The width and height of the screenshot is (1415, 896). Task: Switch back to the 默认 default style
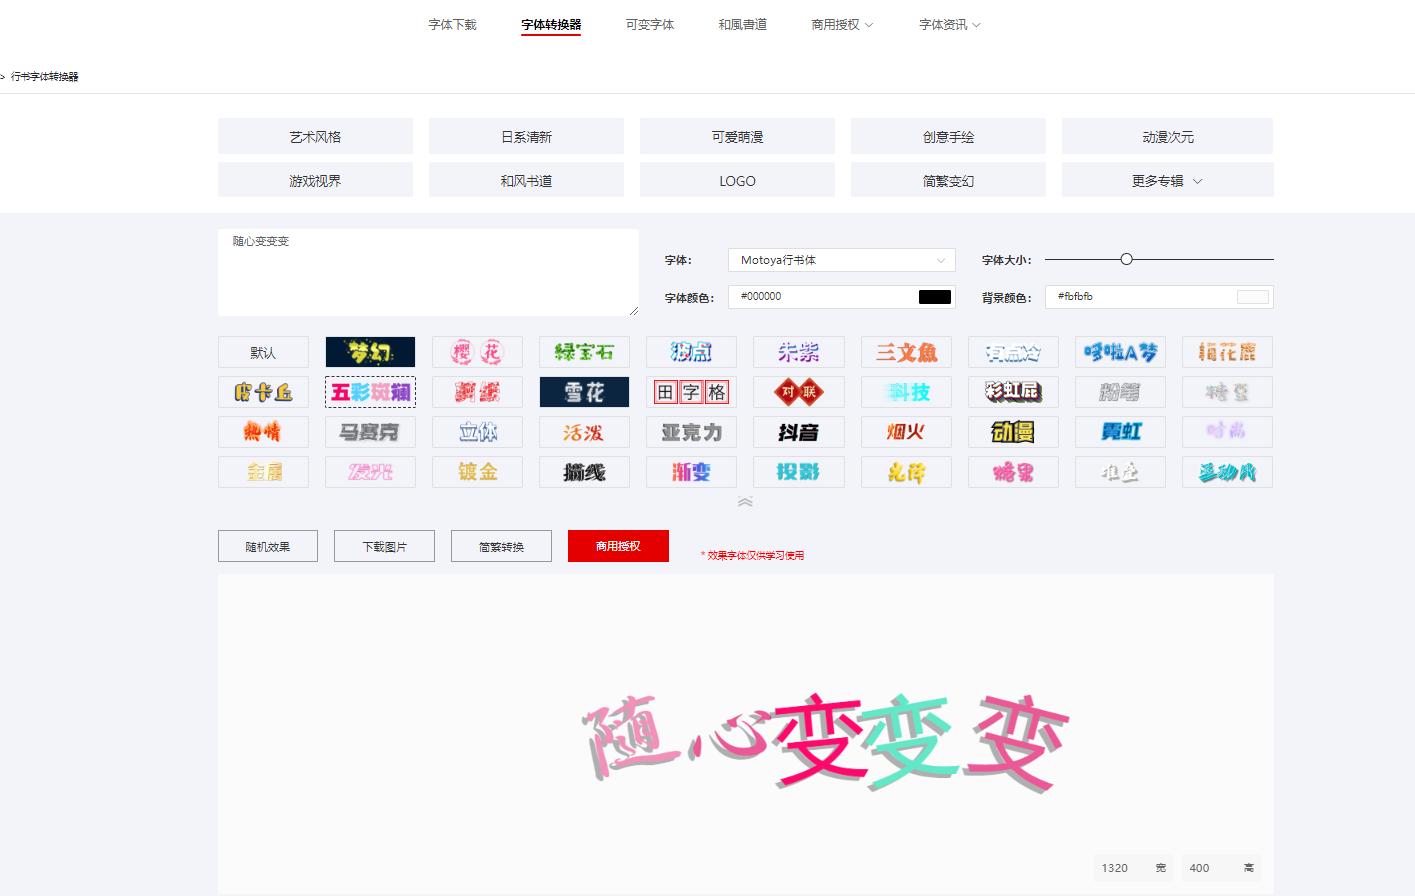(263, 352)
